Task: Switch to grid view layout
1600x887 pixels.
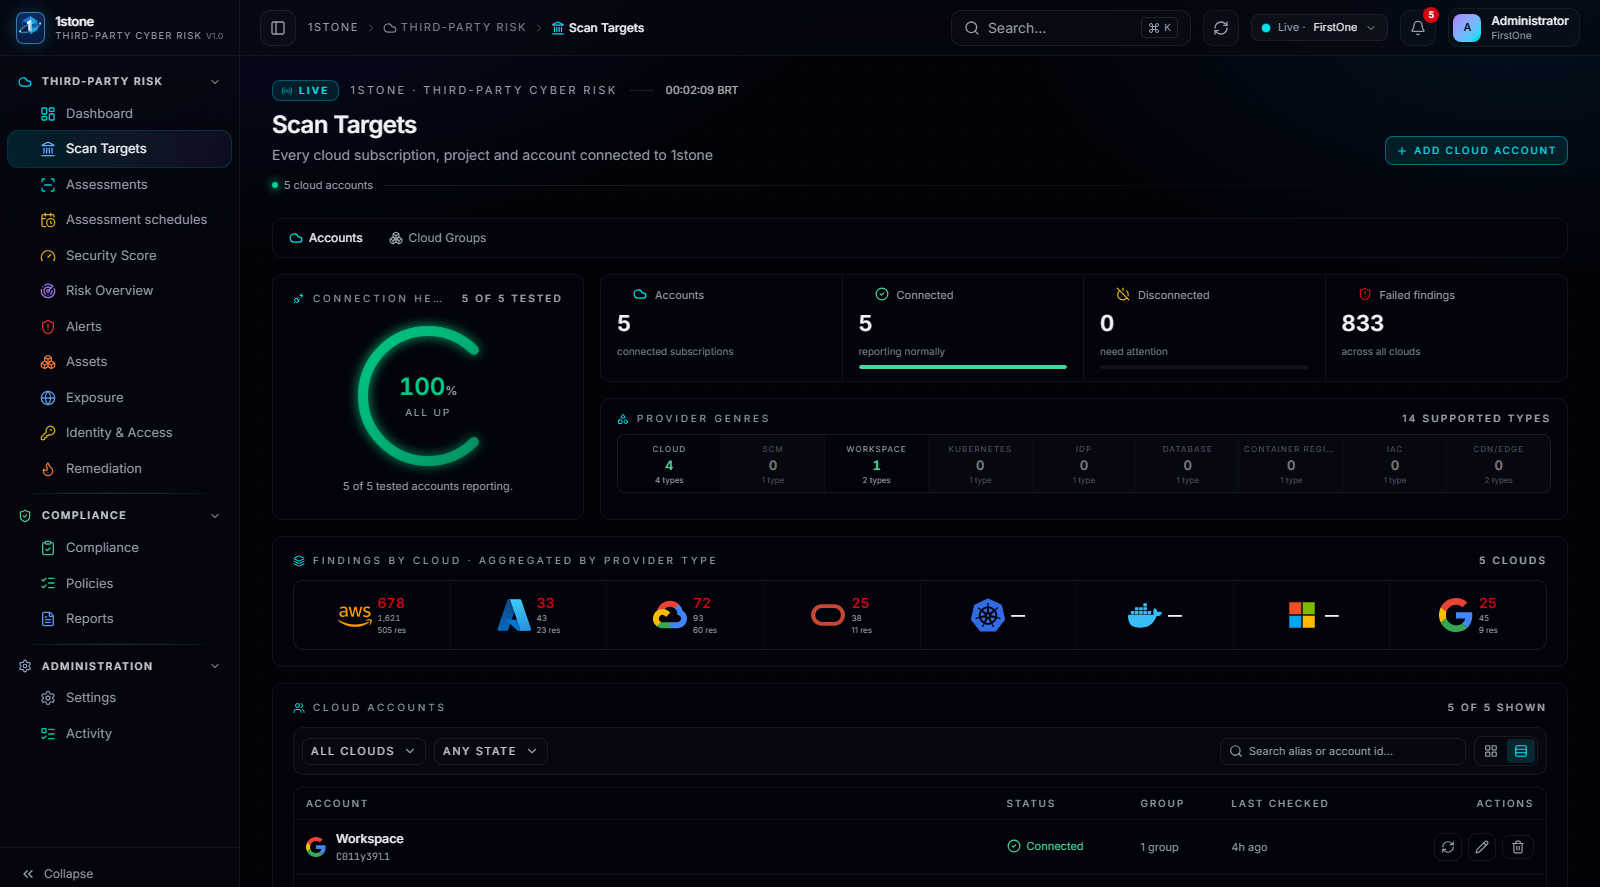Action: [1491, 751]
